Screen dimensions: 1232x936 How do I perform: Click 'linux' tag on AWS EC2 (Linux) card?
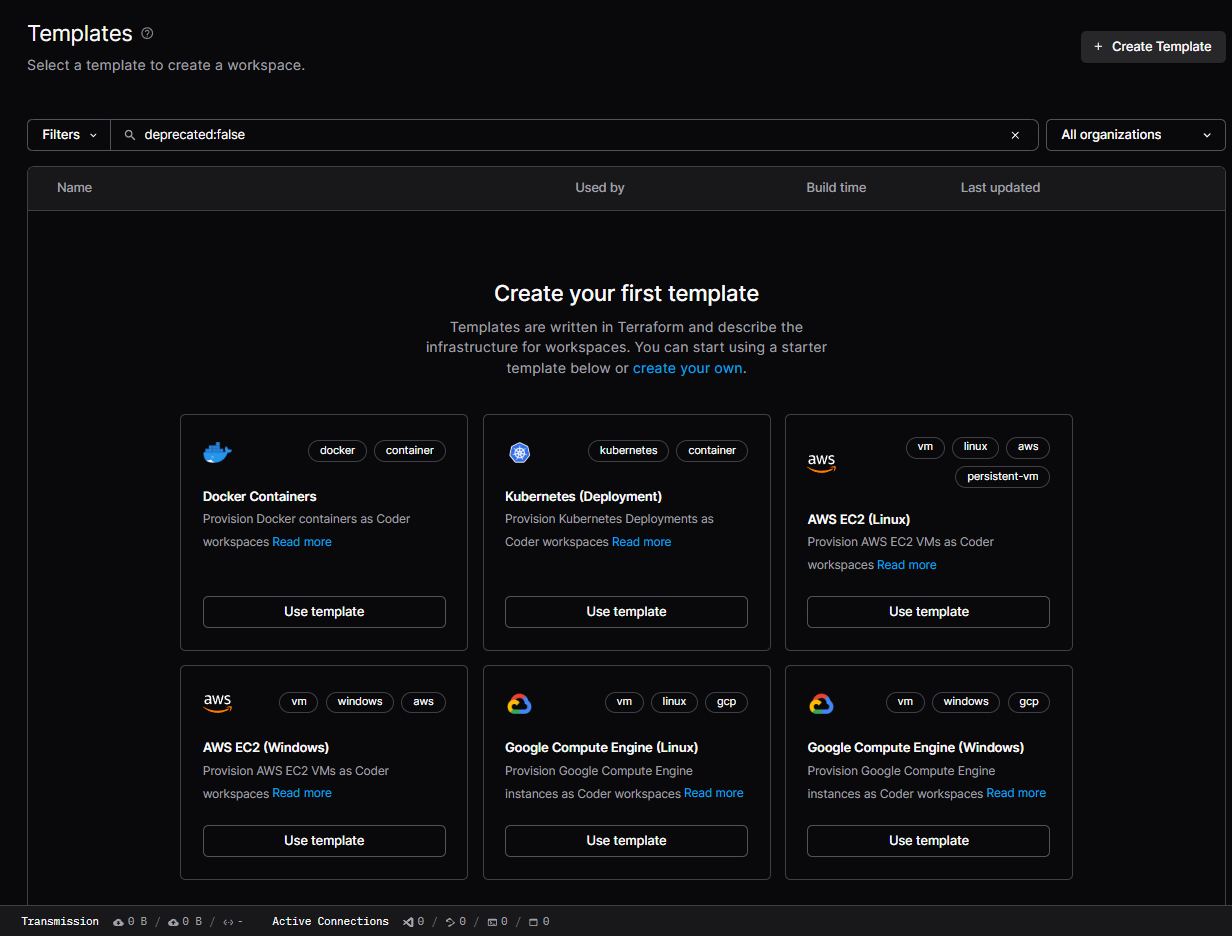[976, 447]
